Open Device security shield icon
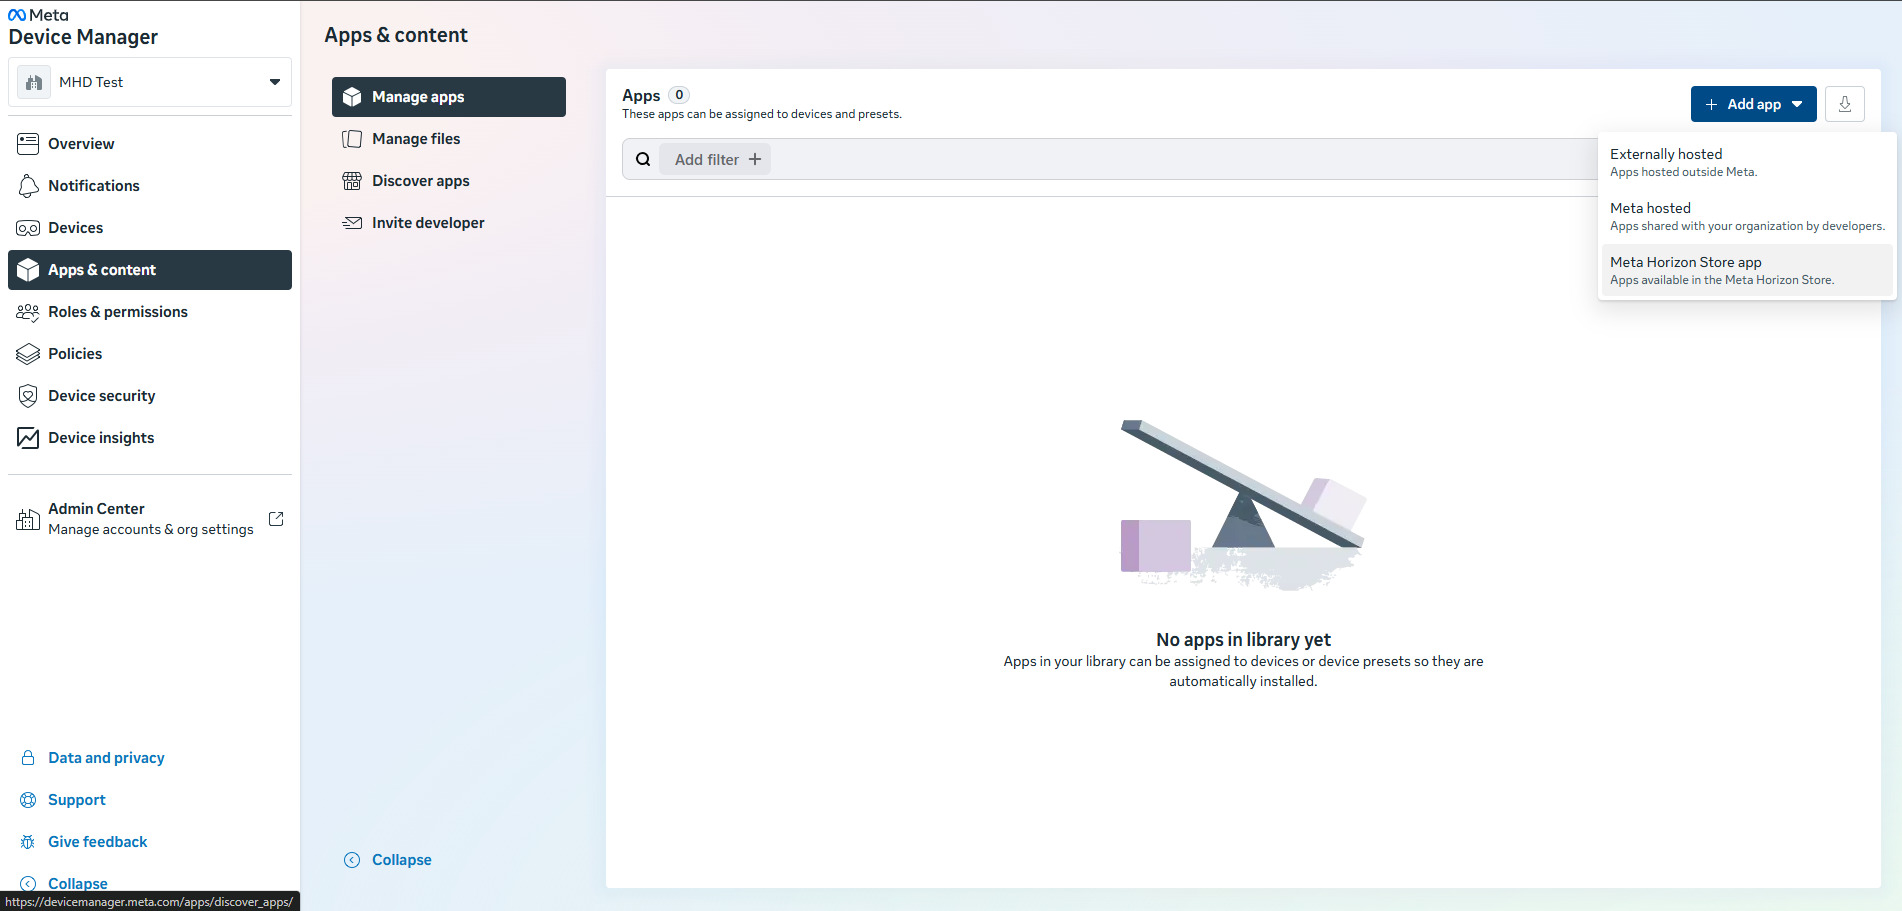This screenshot has width=1902, height=911. point(28,396)
